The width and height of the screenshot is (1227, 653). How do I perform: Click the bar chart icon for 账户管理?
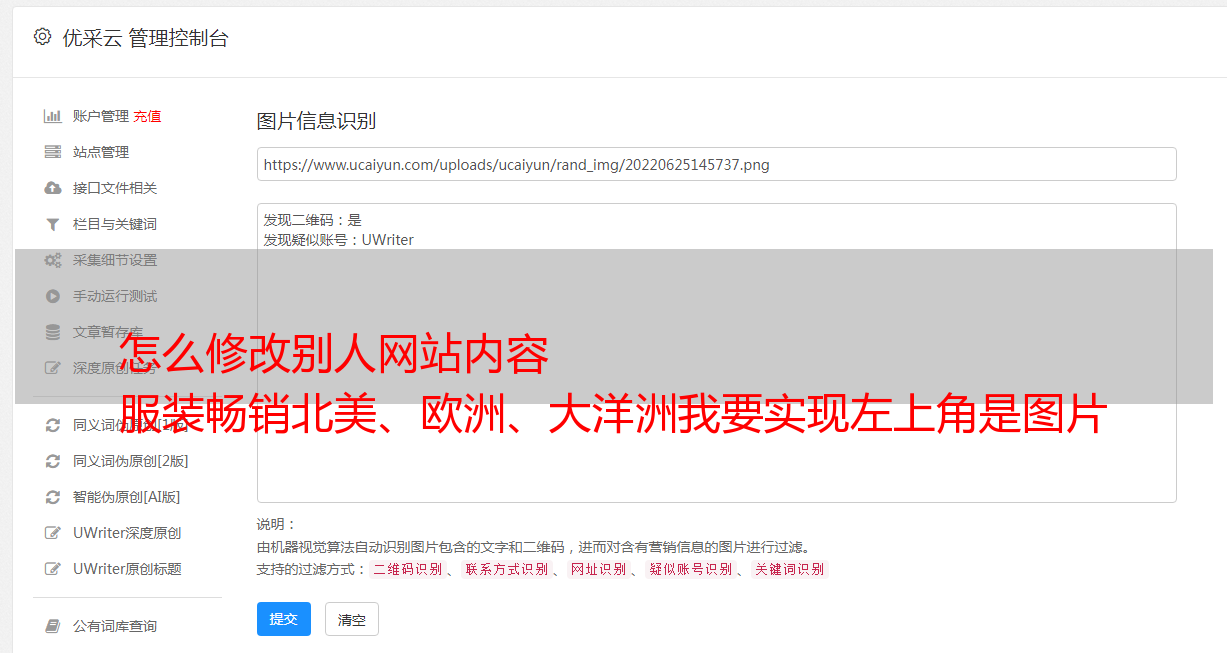pyautogui.click(x=53, y=116)
